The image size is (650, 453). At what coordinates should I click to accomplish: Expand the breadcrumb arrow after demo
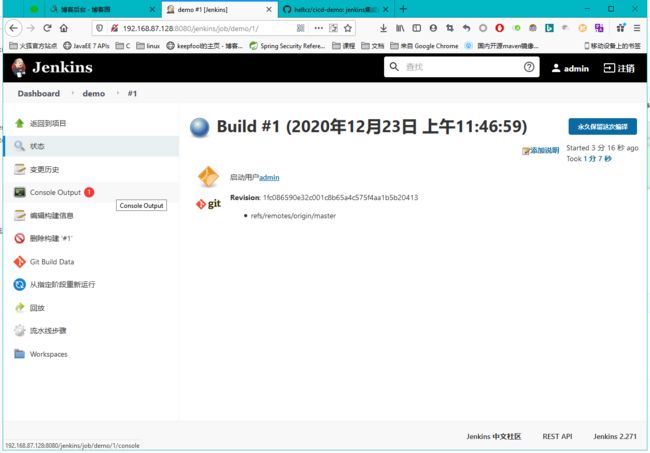click(118, 93)
